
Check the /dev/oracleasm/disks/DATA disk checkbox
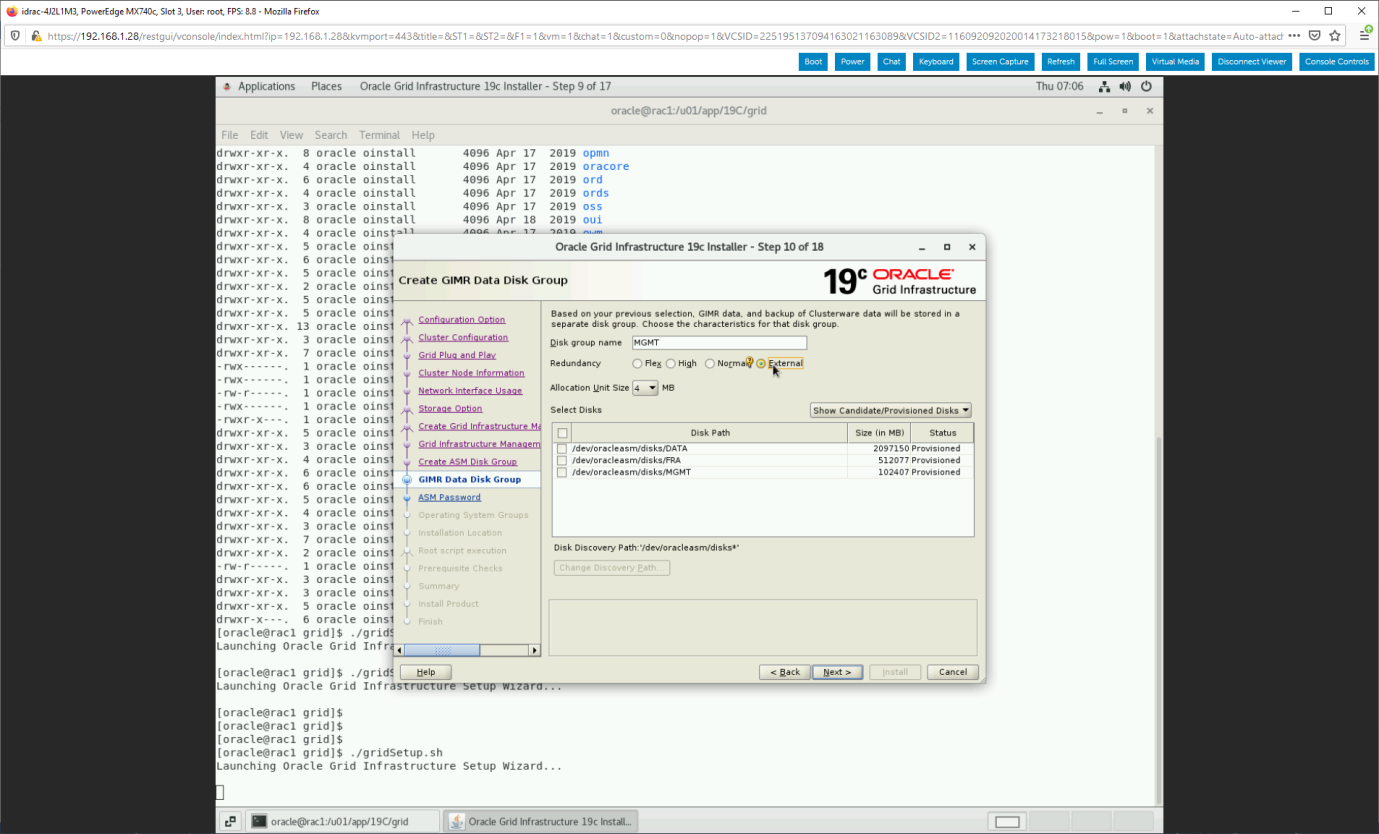pyautogui.click(x=562, y=449)
